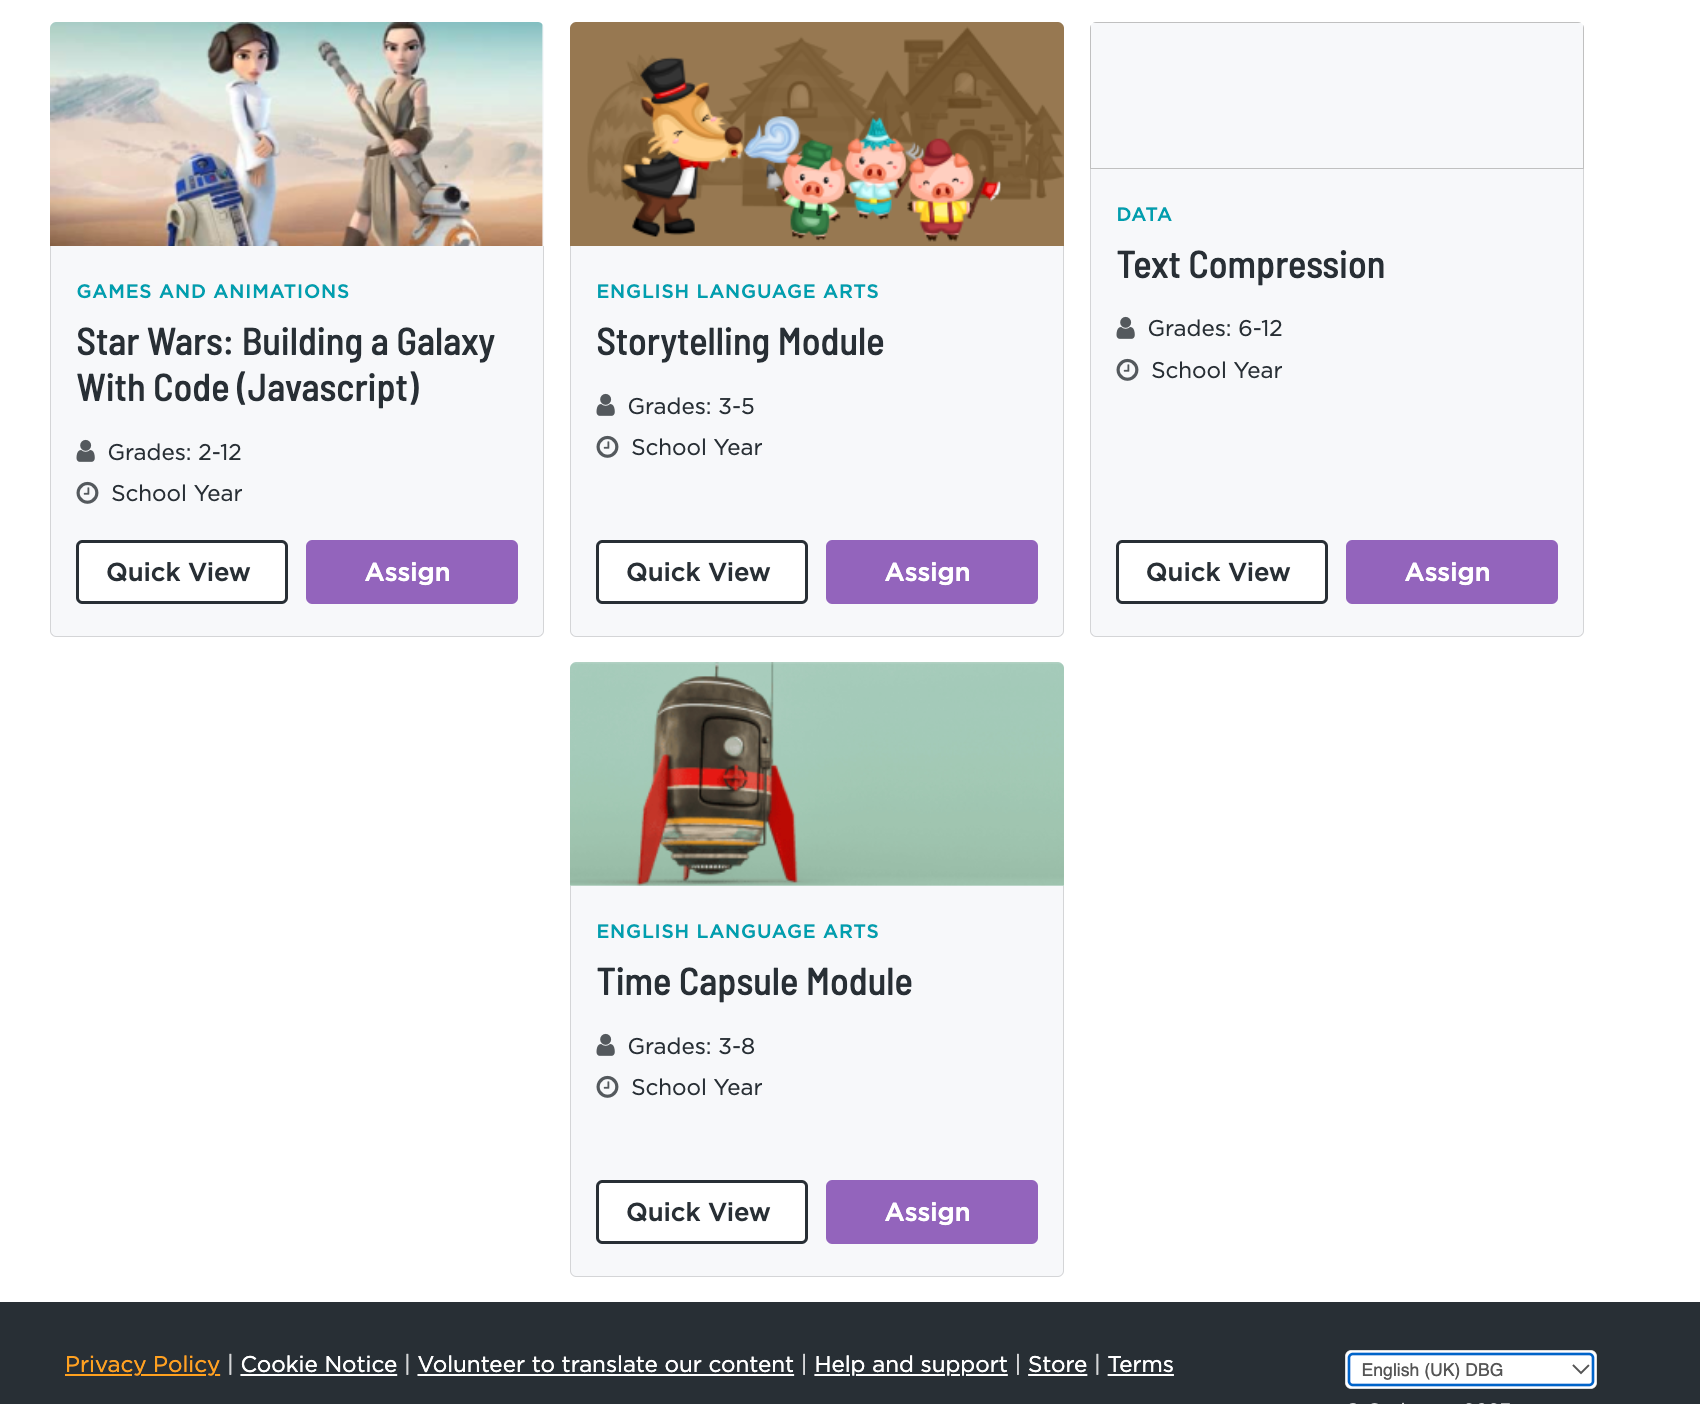Open Quick View for Star Wars course
This screenshot has height=1404, width=1700.
coord(182,572)
